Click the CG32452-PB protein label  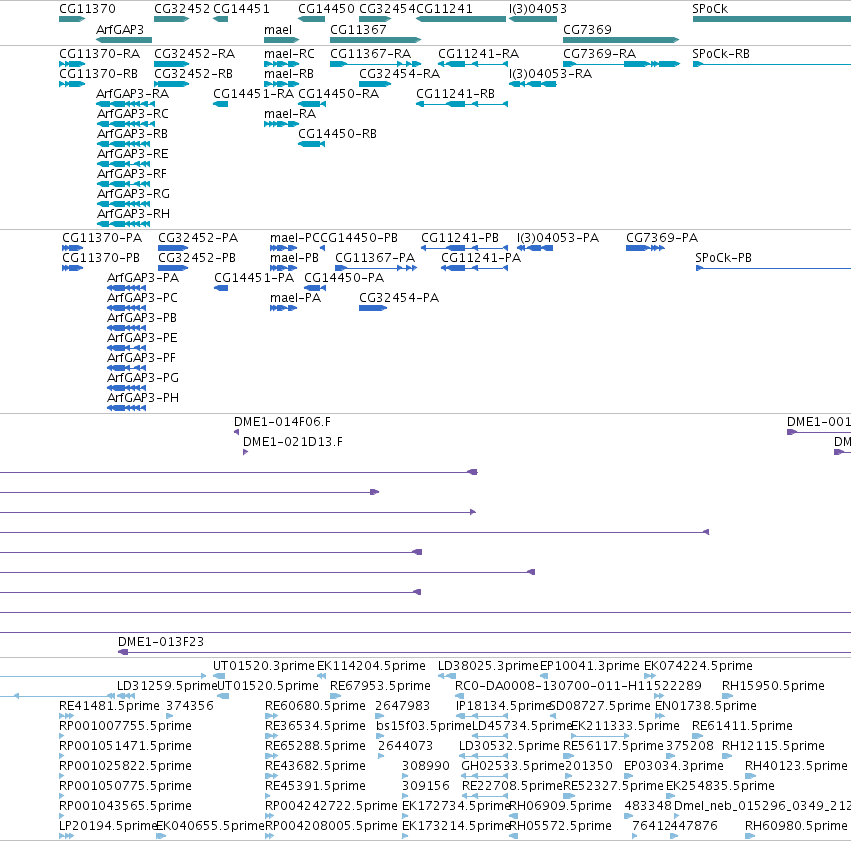(x=196, y=258)
